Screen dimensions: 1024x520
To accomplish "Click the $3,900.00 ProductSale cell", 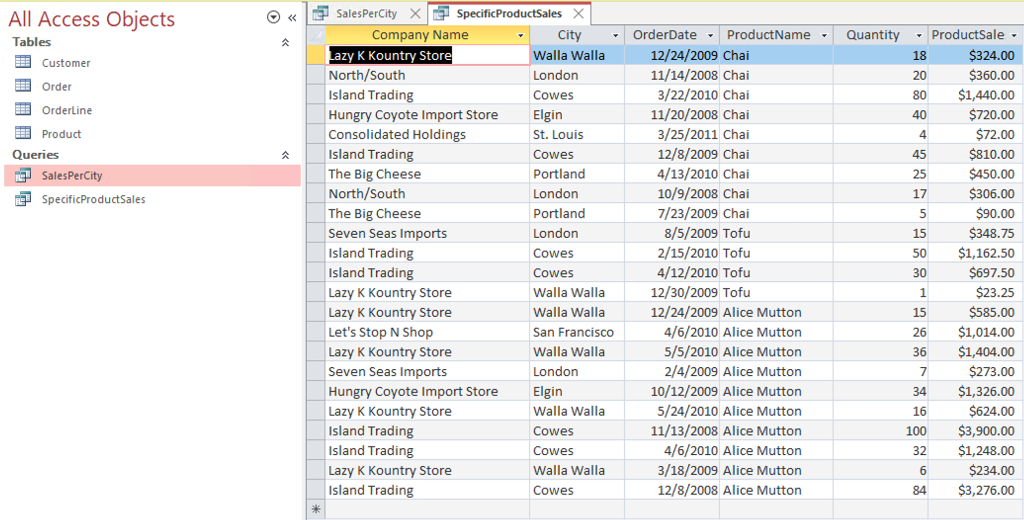I will tap(976, 431).
